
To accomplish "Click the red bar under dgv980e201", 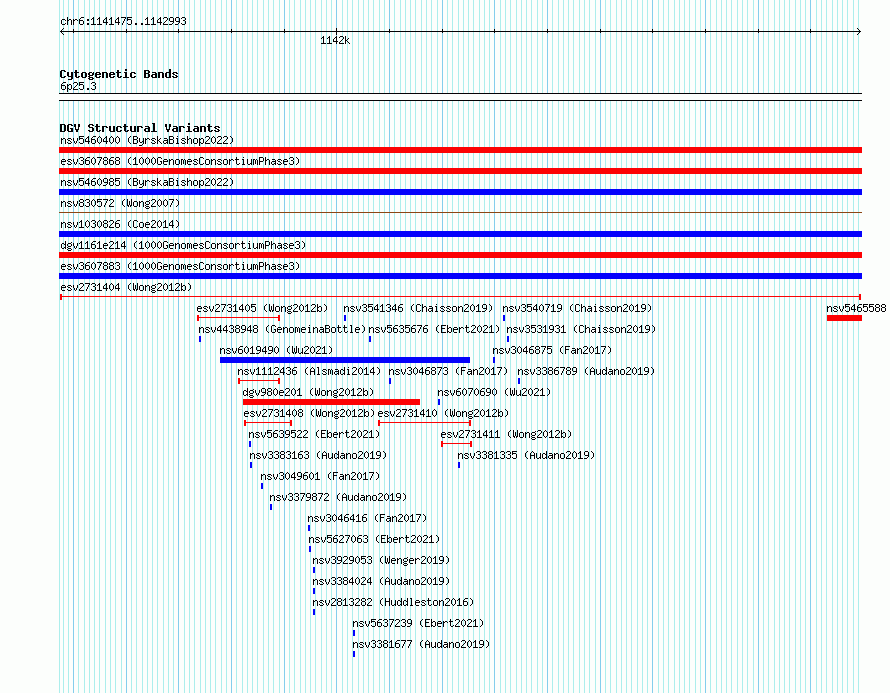I will (331, 402).
